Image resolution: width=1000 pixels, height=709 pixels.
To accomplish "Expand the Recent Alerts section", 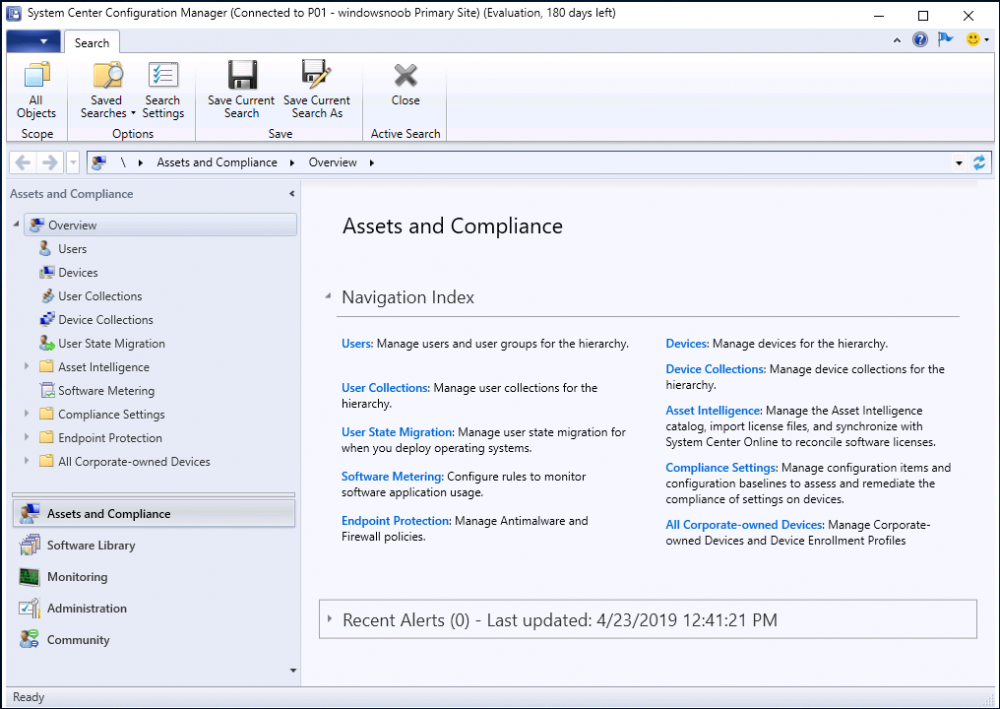I will 329,618.
